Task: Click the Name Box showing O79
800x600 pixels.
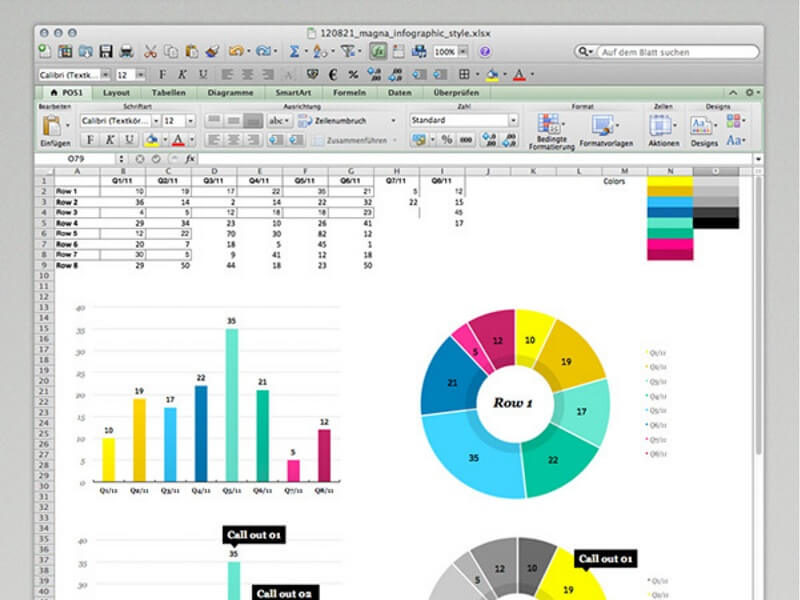Action: (x=77, y=159)
